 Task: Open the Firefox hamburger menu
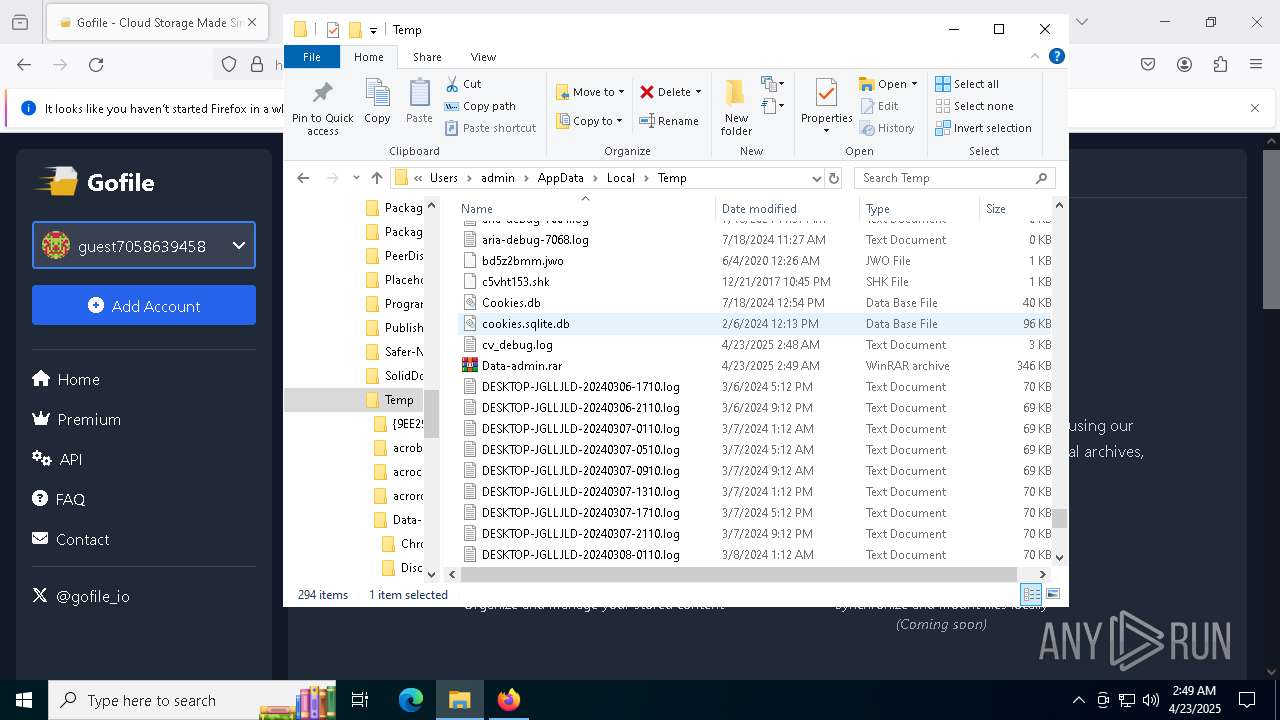coord(1256,65)
